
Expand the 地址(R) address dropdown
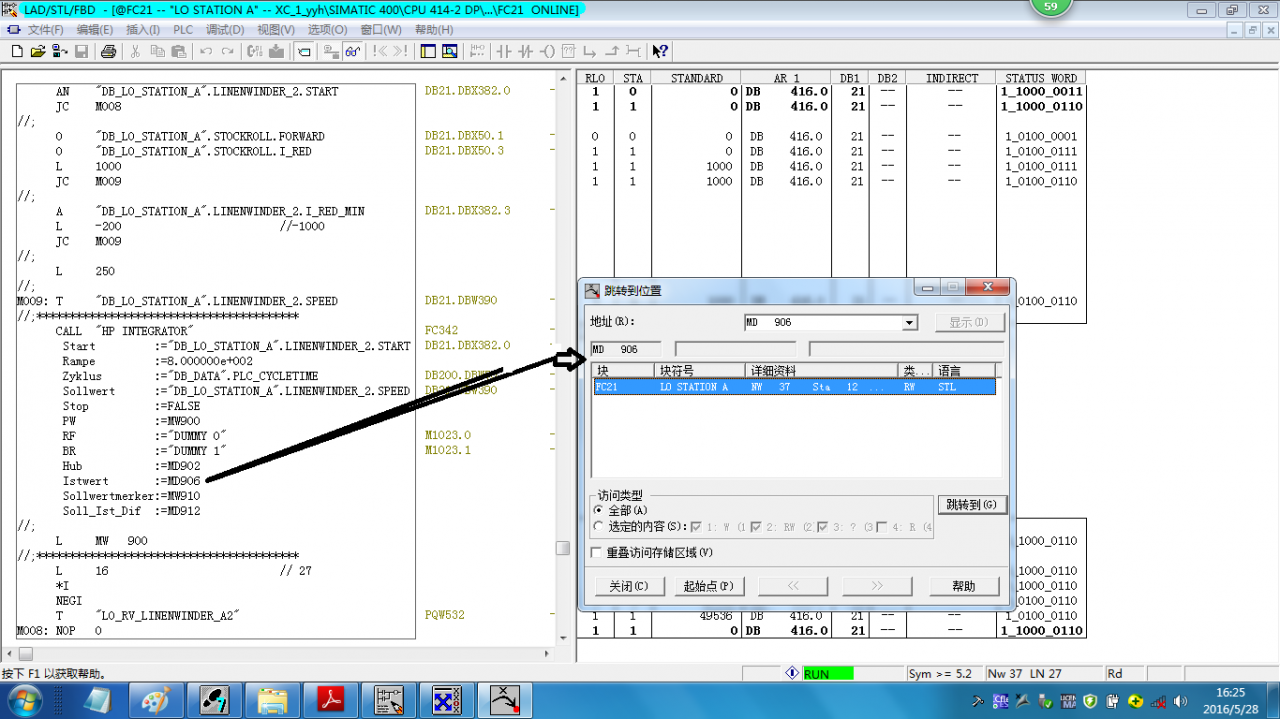[x=909, y=323]
